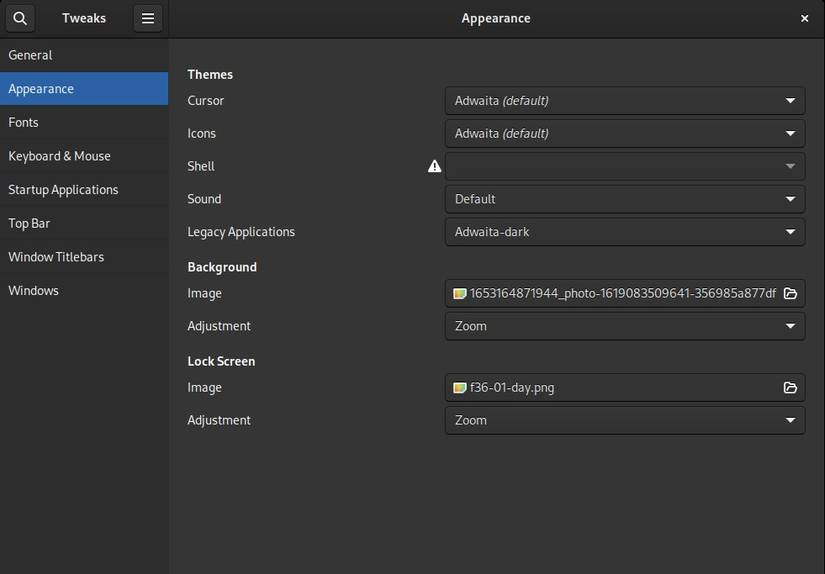
Task: Open the hamburger menu in header
Action: point(148,18)
